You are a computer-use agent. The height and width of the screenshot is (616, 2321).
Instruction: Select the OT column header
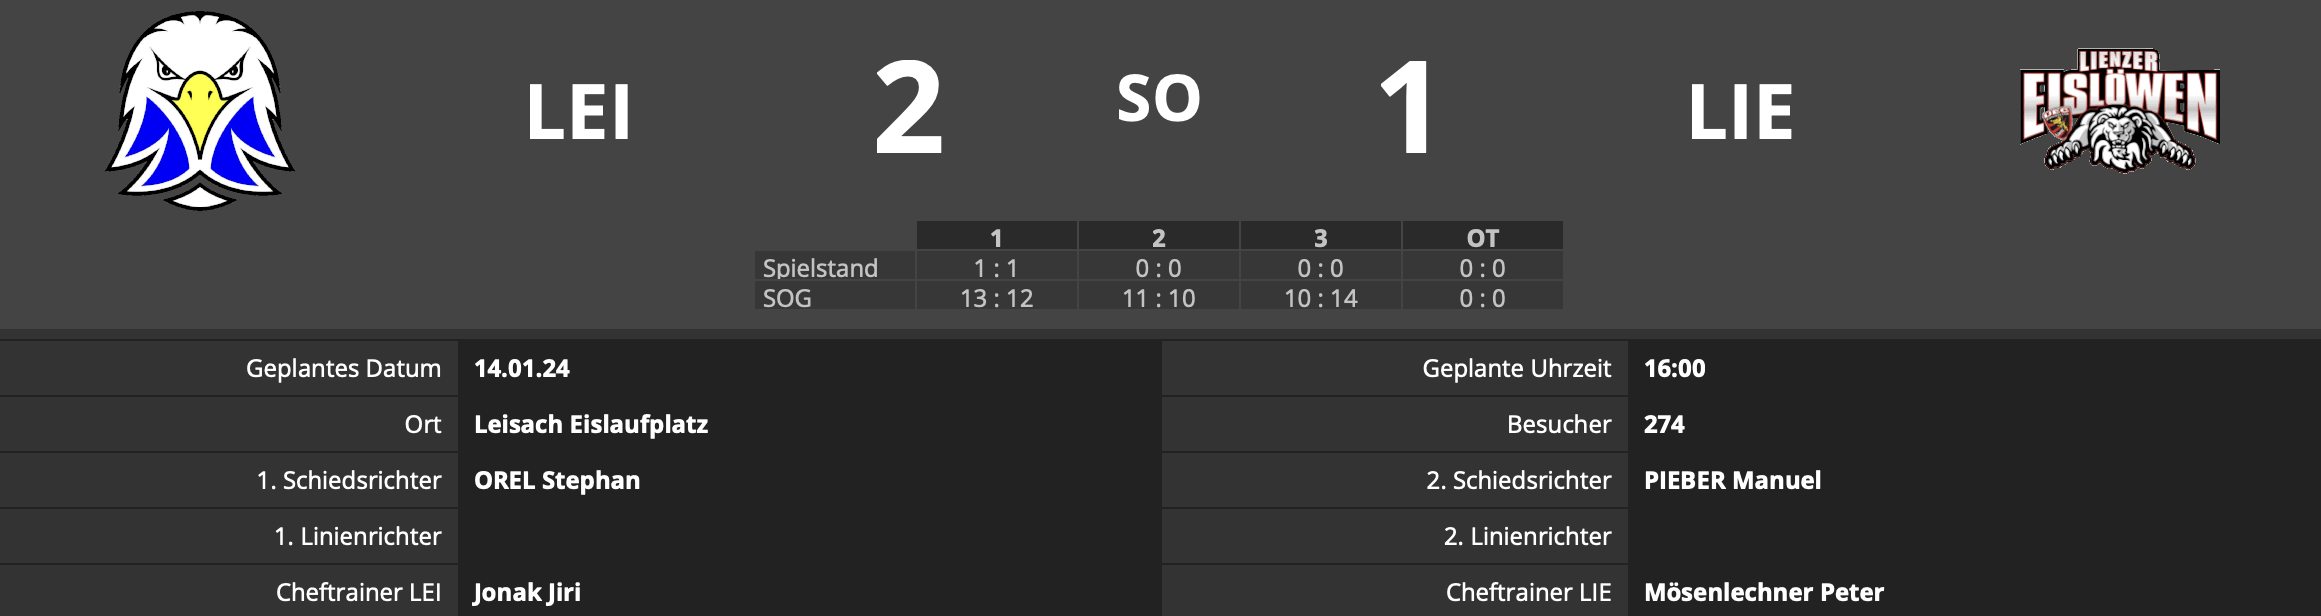pyautogui.click(x=1482, y=237)
